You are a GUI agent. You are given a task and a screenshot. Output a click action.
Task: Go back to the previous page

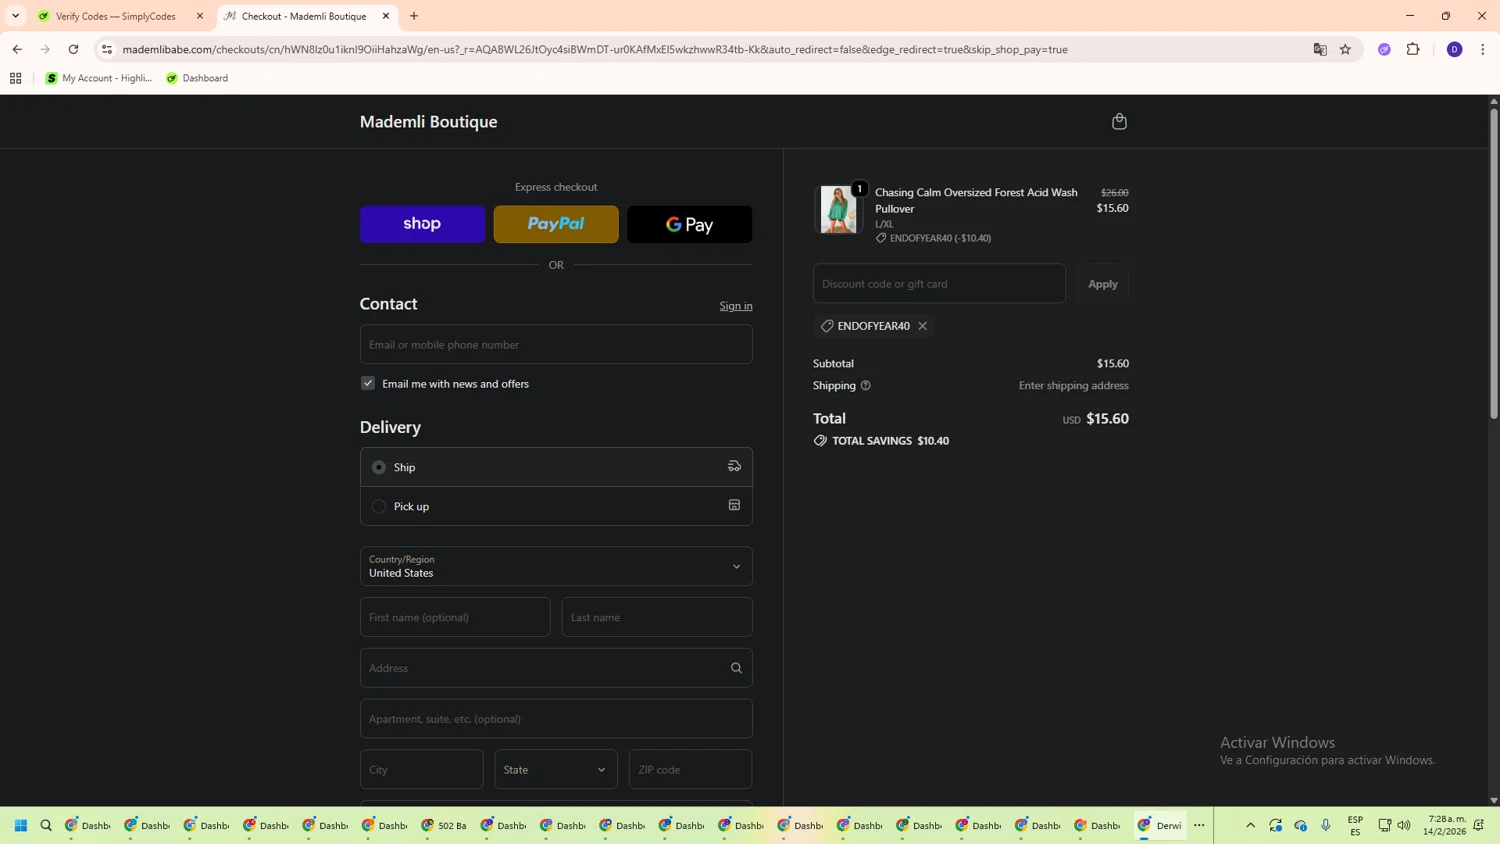coord(17,49)
